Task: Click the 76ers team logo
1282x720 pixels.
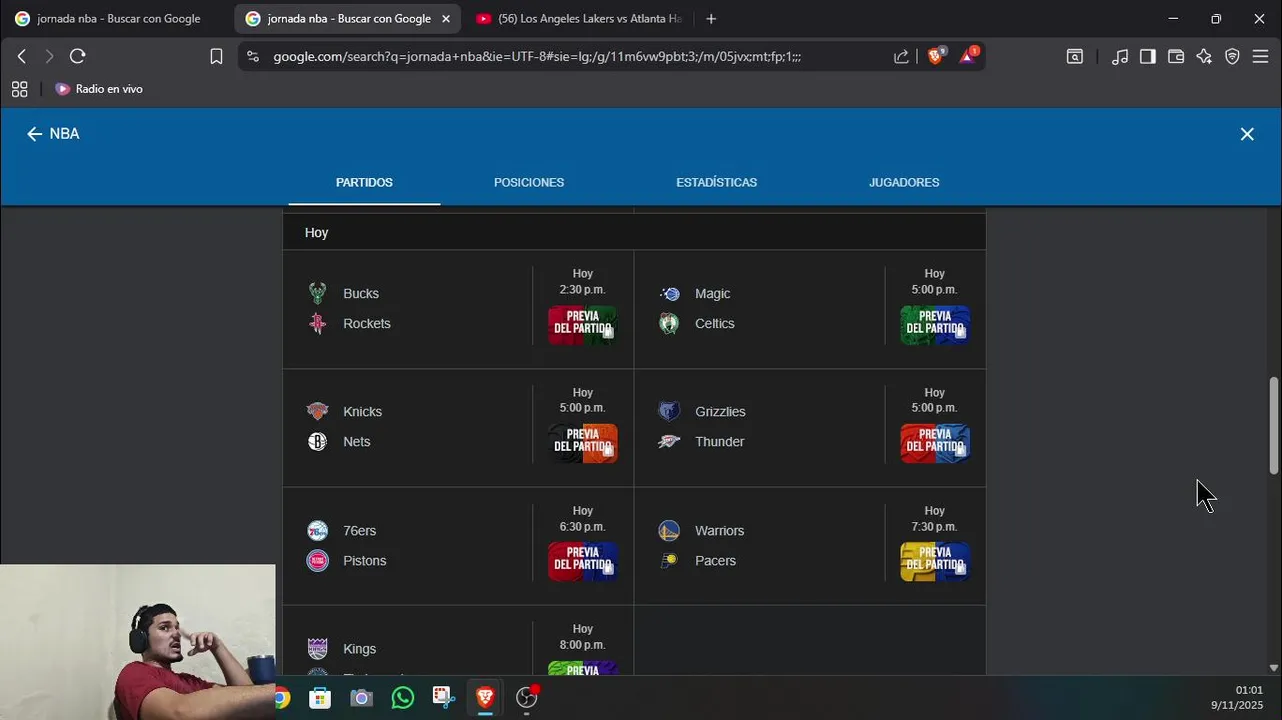Action: pyautogui.click(x=317, y=530)
